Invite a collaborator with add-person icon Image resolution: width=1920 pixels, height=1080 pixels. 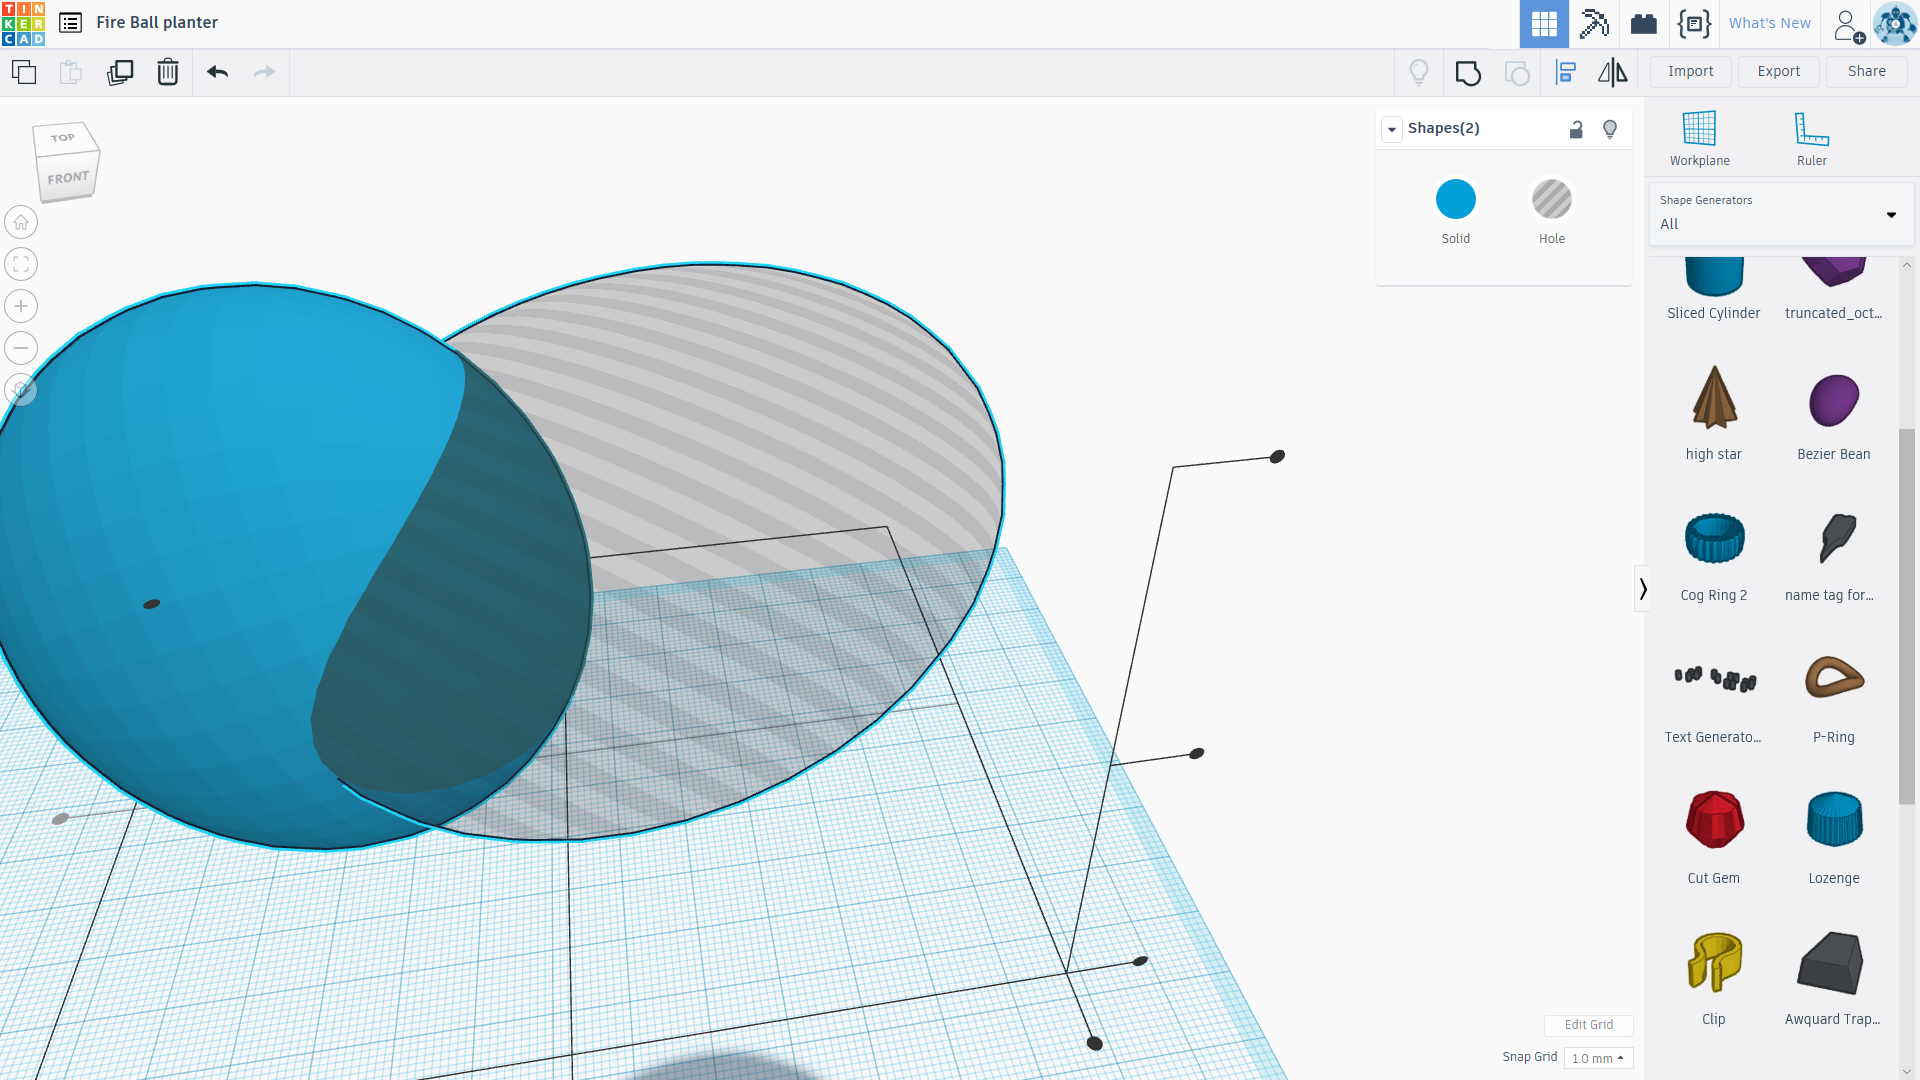[x=1848, y=25]
